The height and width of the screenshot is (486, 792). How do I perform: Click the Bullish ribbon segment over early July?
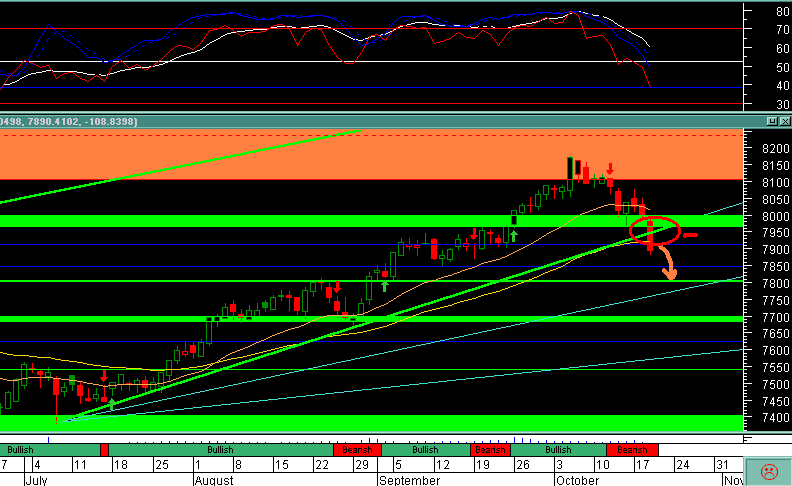click(50, 450)
